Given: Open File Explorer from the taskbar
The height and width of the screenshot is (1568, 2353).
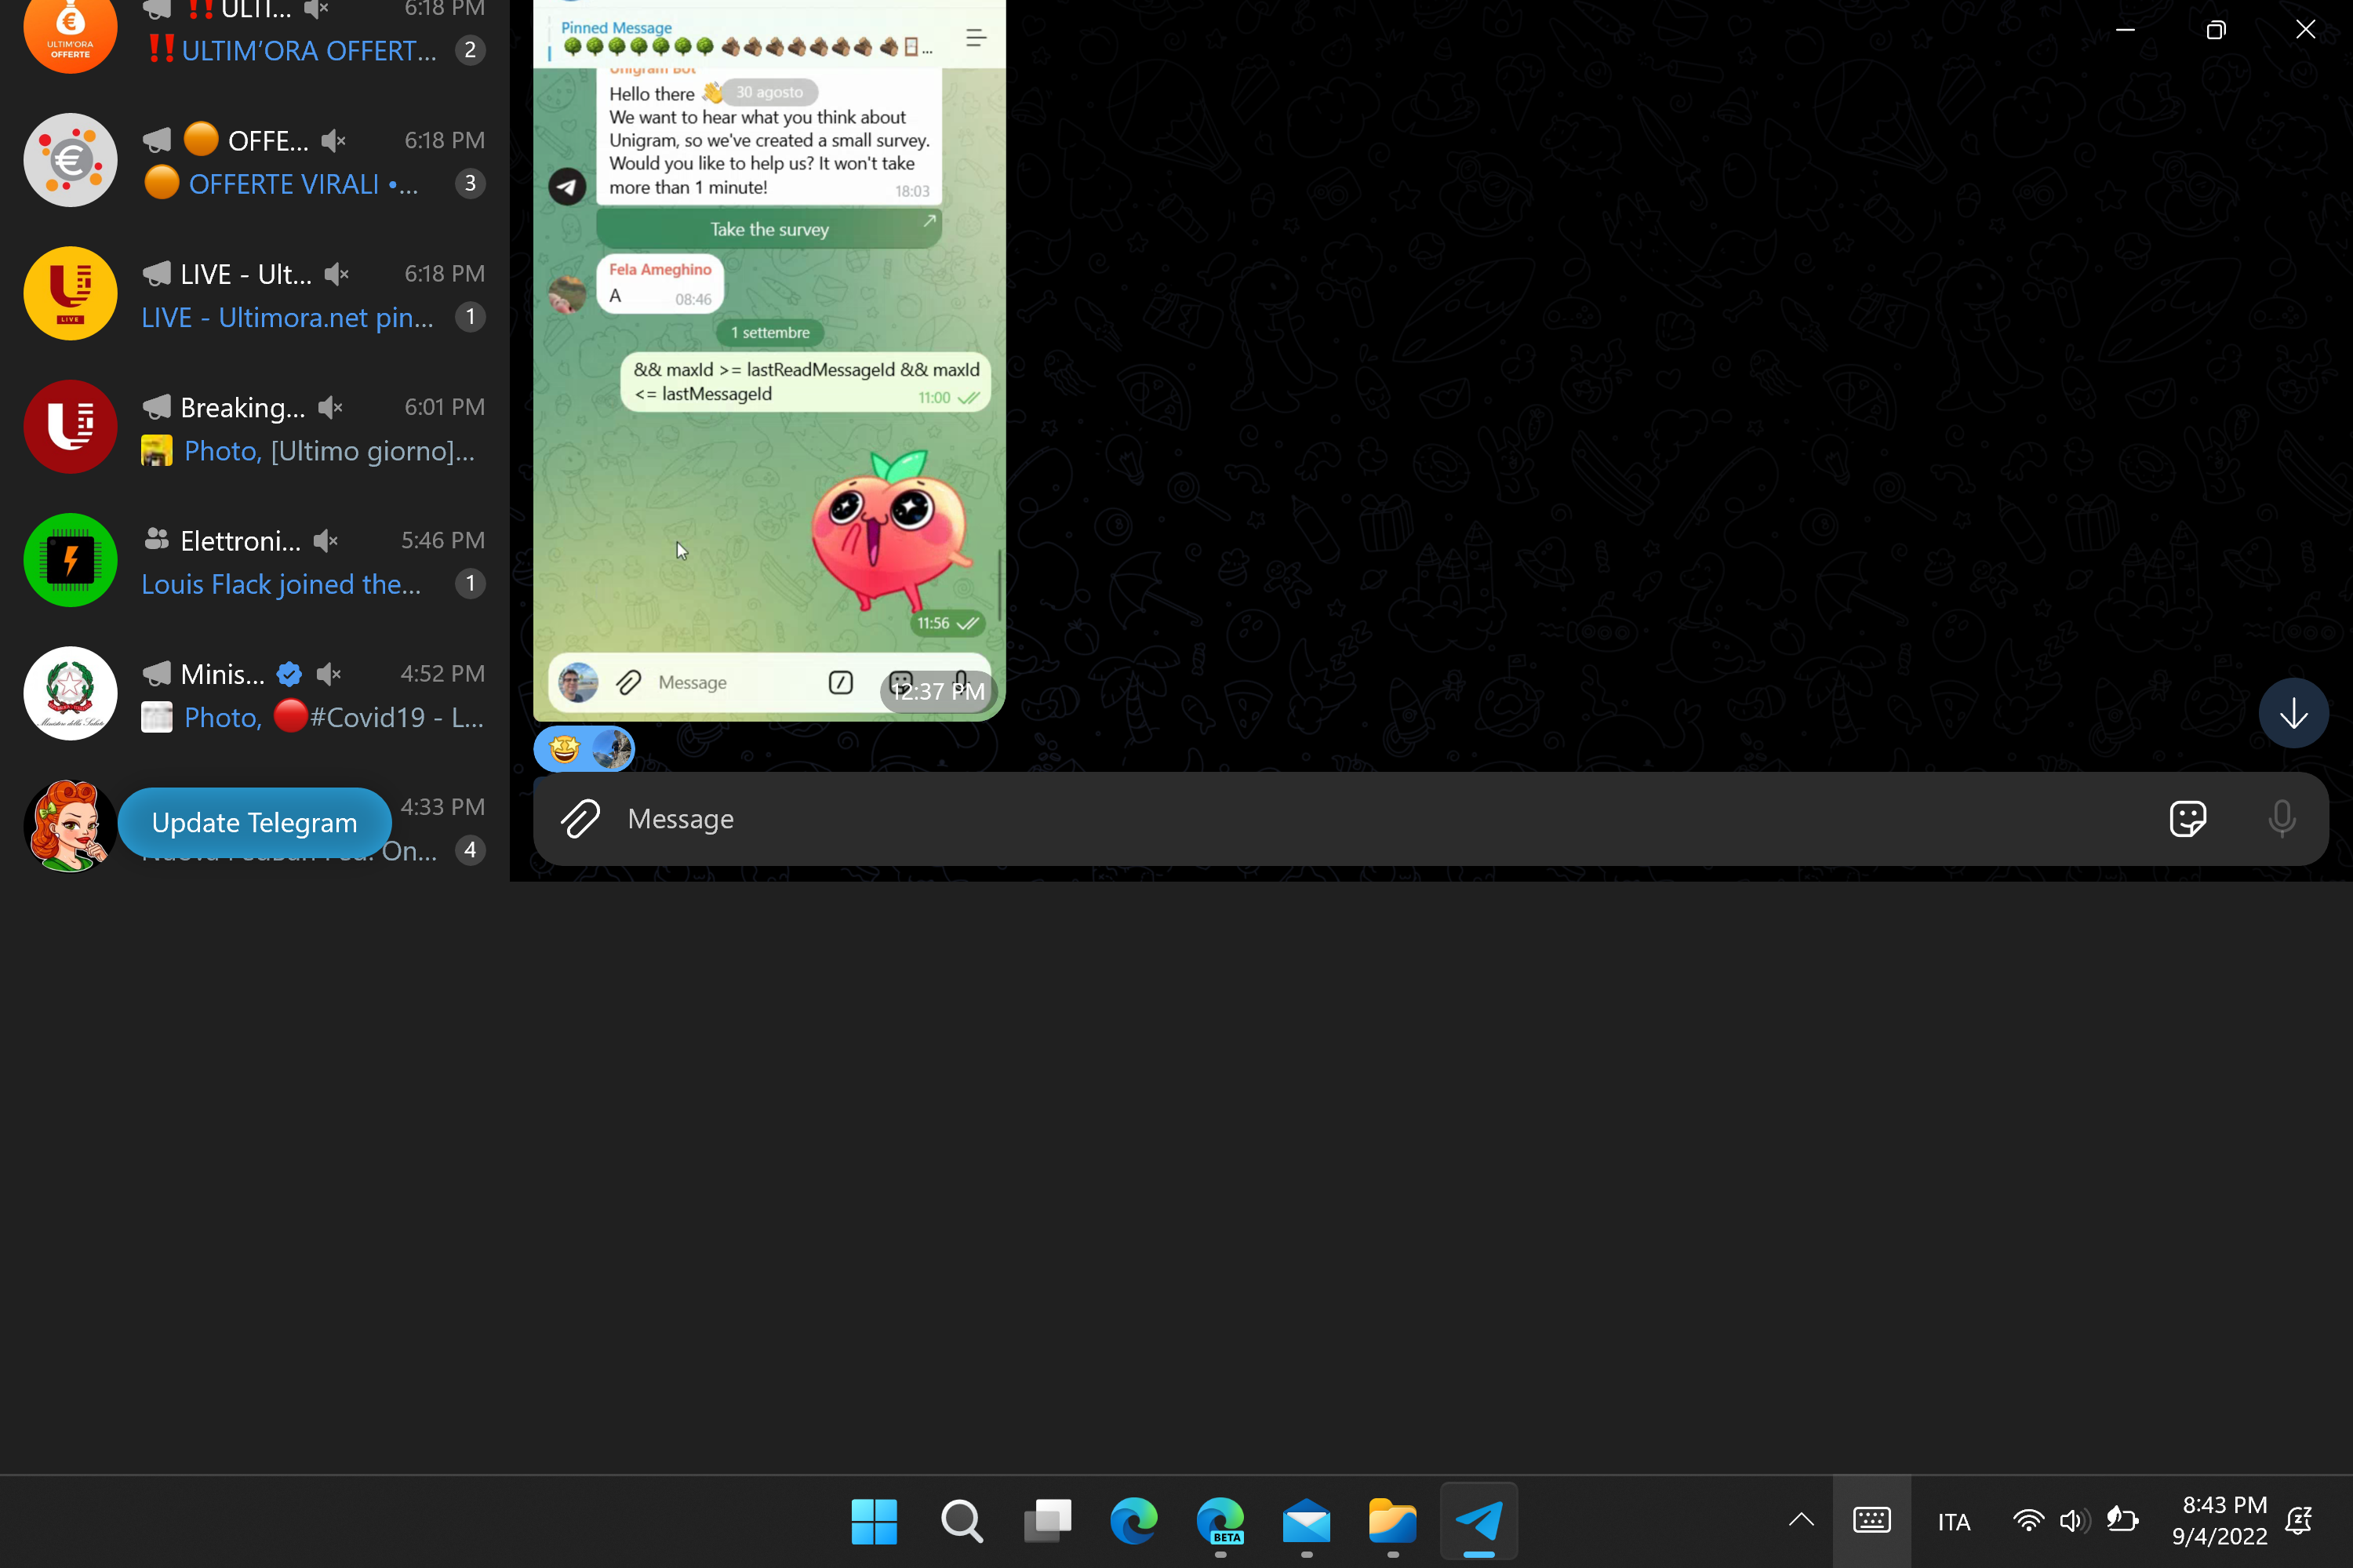Looking at the screenshot, I should pyautogui.click(x=1392, y=1521).
